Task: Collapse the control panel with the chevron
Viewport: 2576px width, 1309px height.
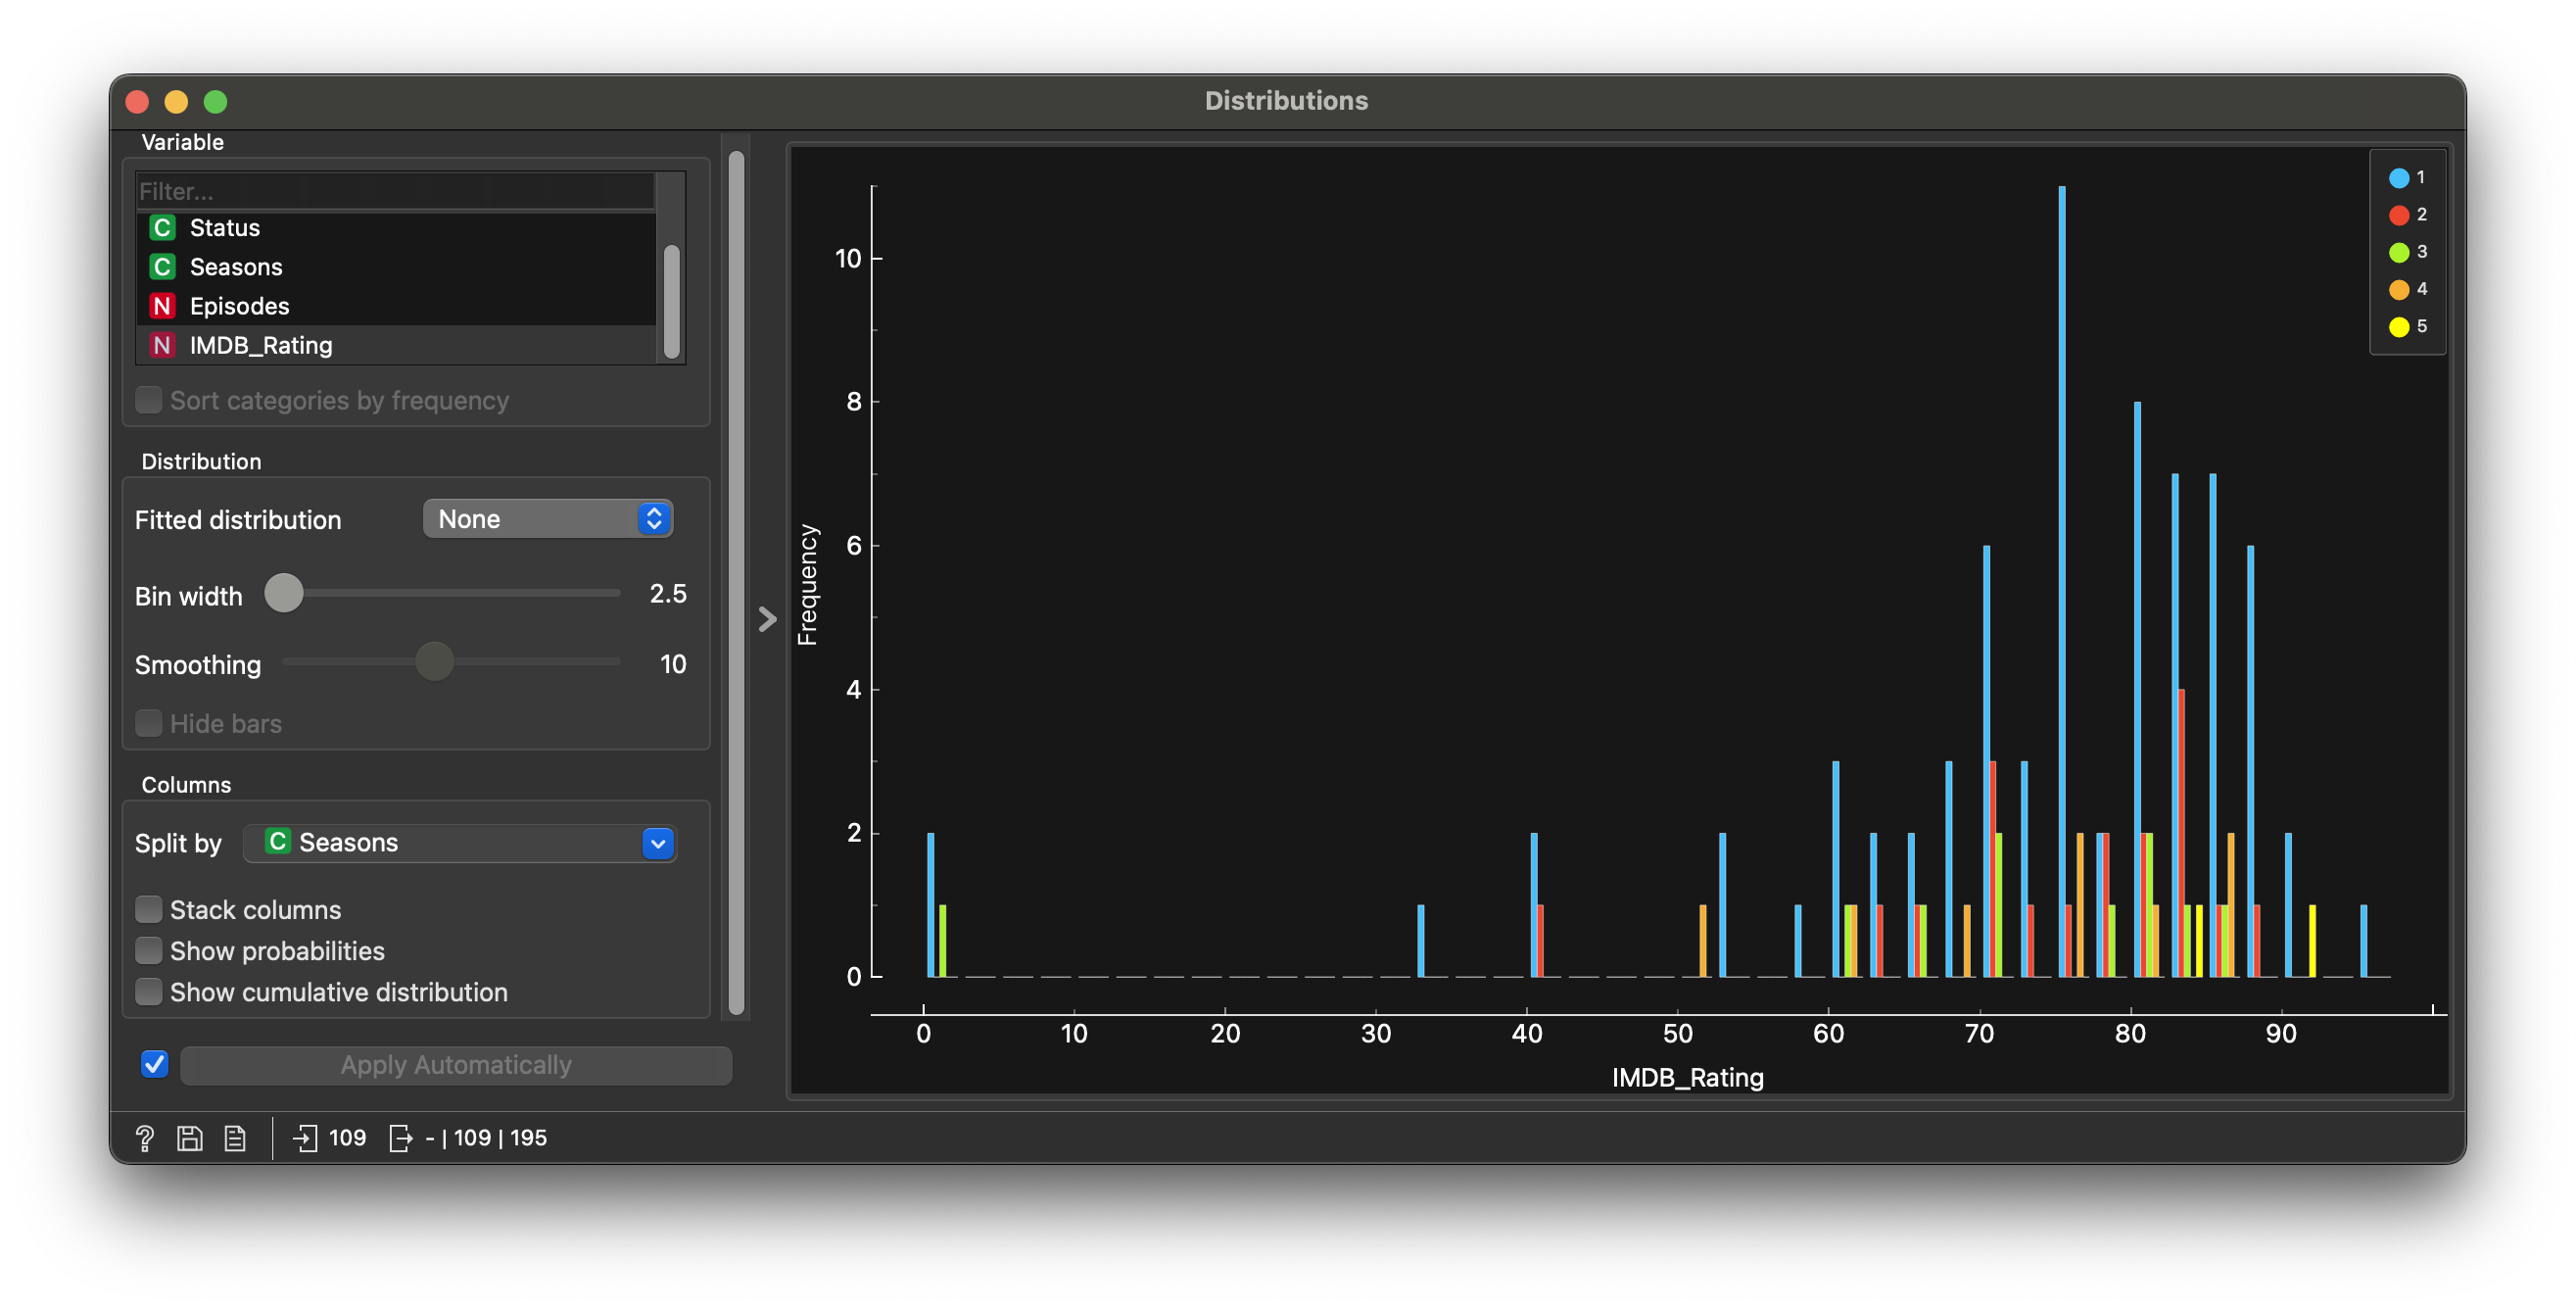Action: coord(767,619)
